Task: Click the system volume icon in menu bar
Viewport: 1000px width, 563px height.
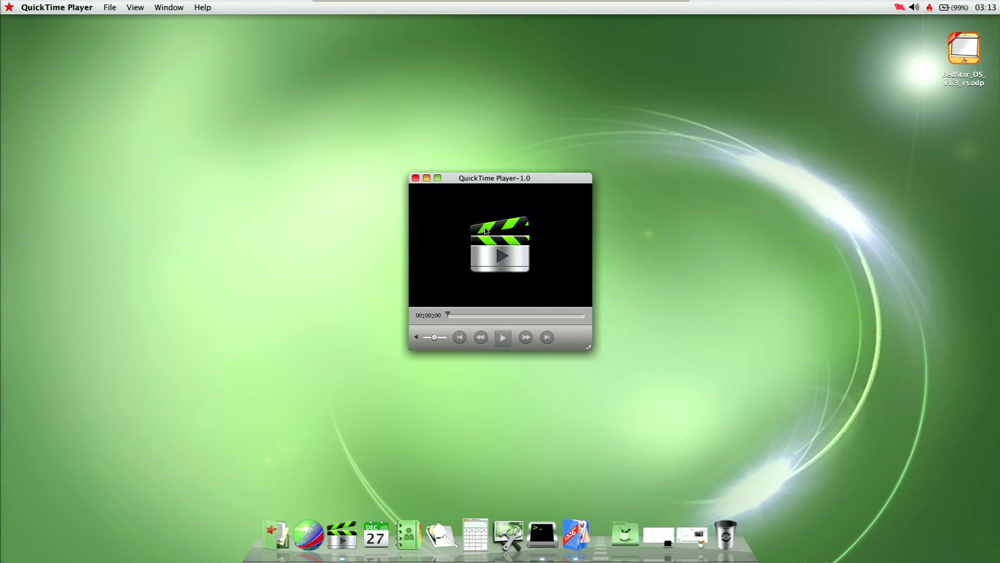Action: [914, 7]
